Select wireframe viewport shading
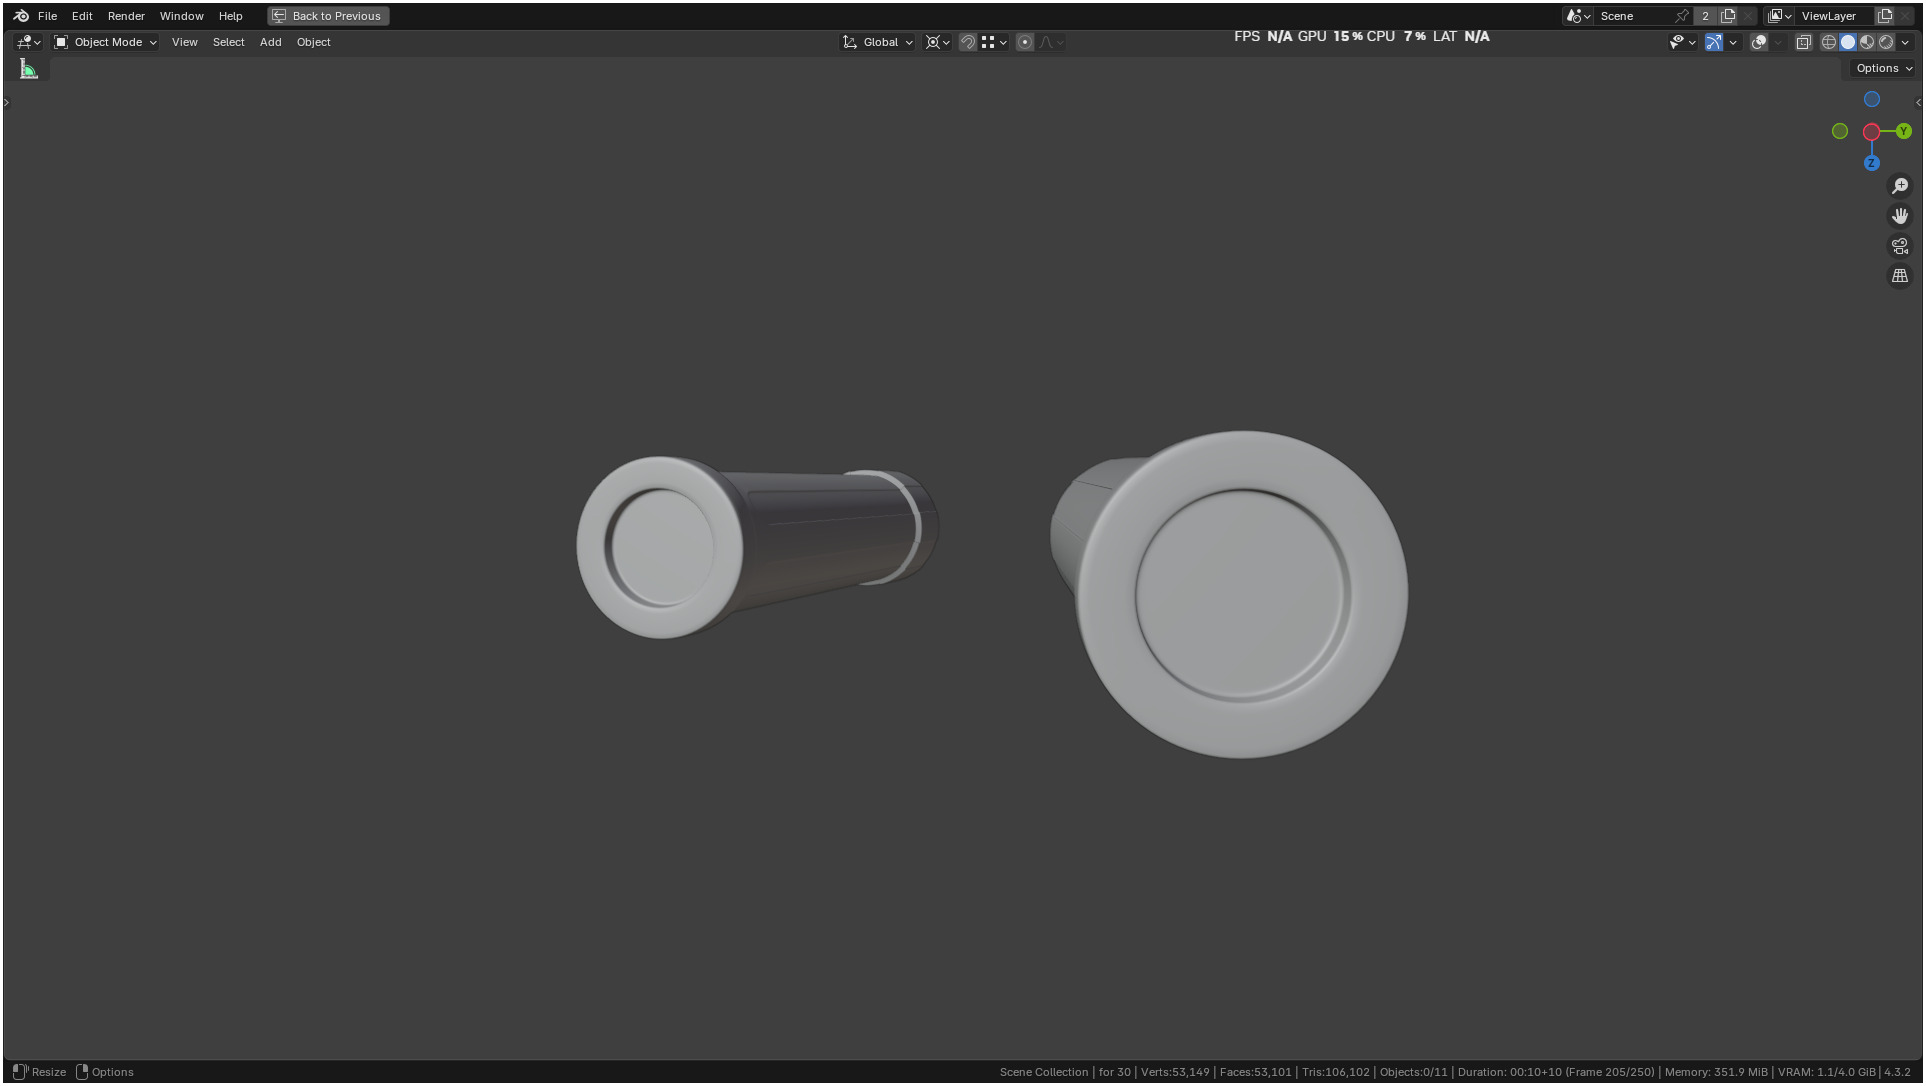Viewport: 1926px width, 1086px height. (1828, 42)
